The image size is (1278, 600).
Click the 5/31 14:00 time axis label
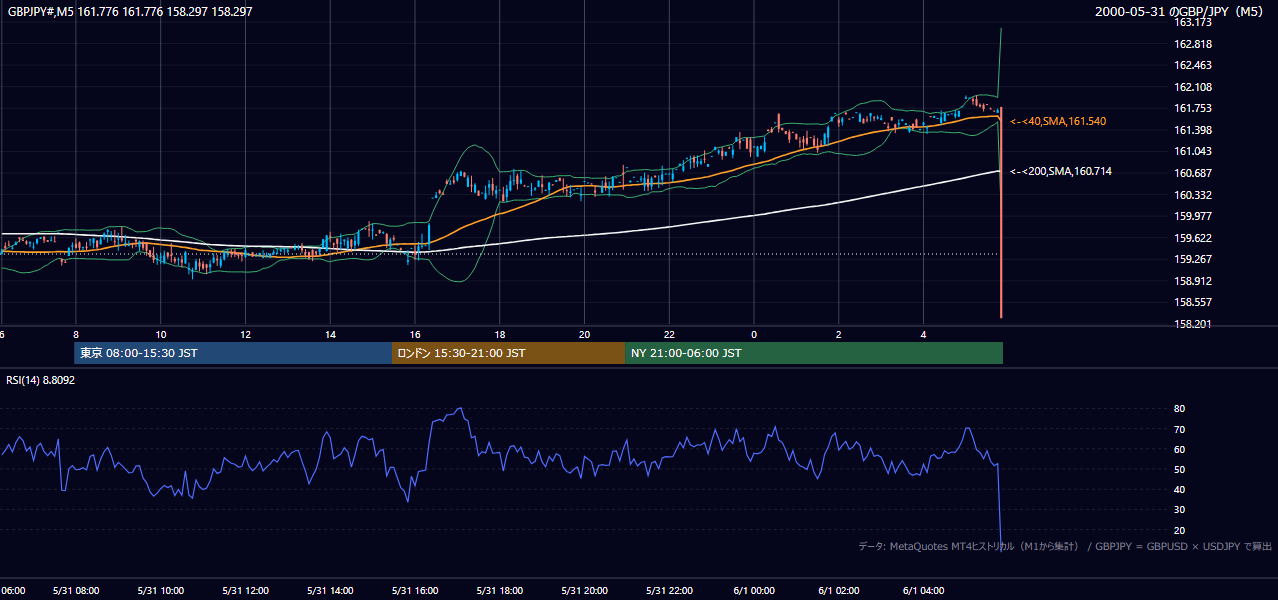(331, 591)
